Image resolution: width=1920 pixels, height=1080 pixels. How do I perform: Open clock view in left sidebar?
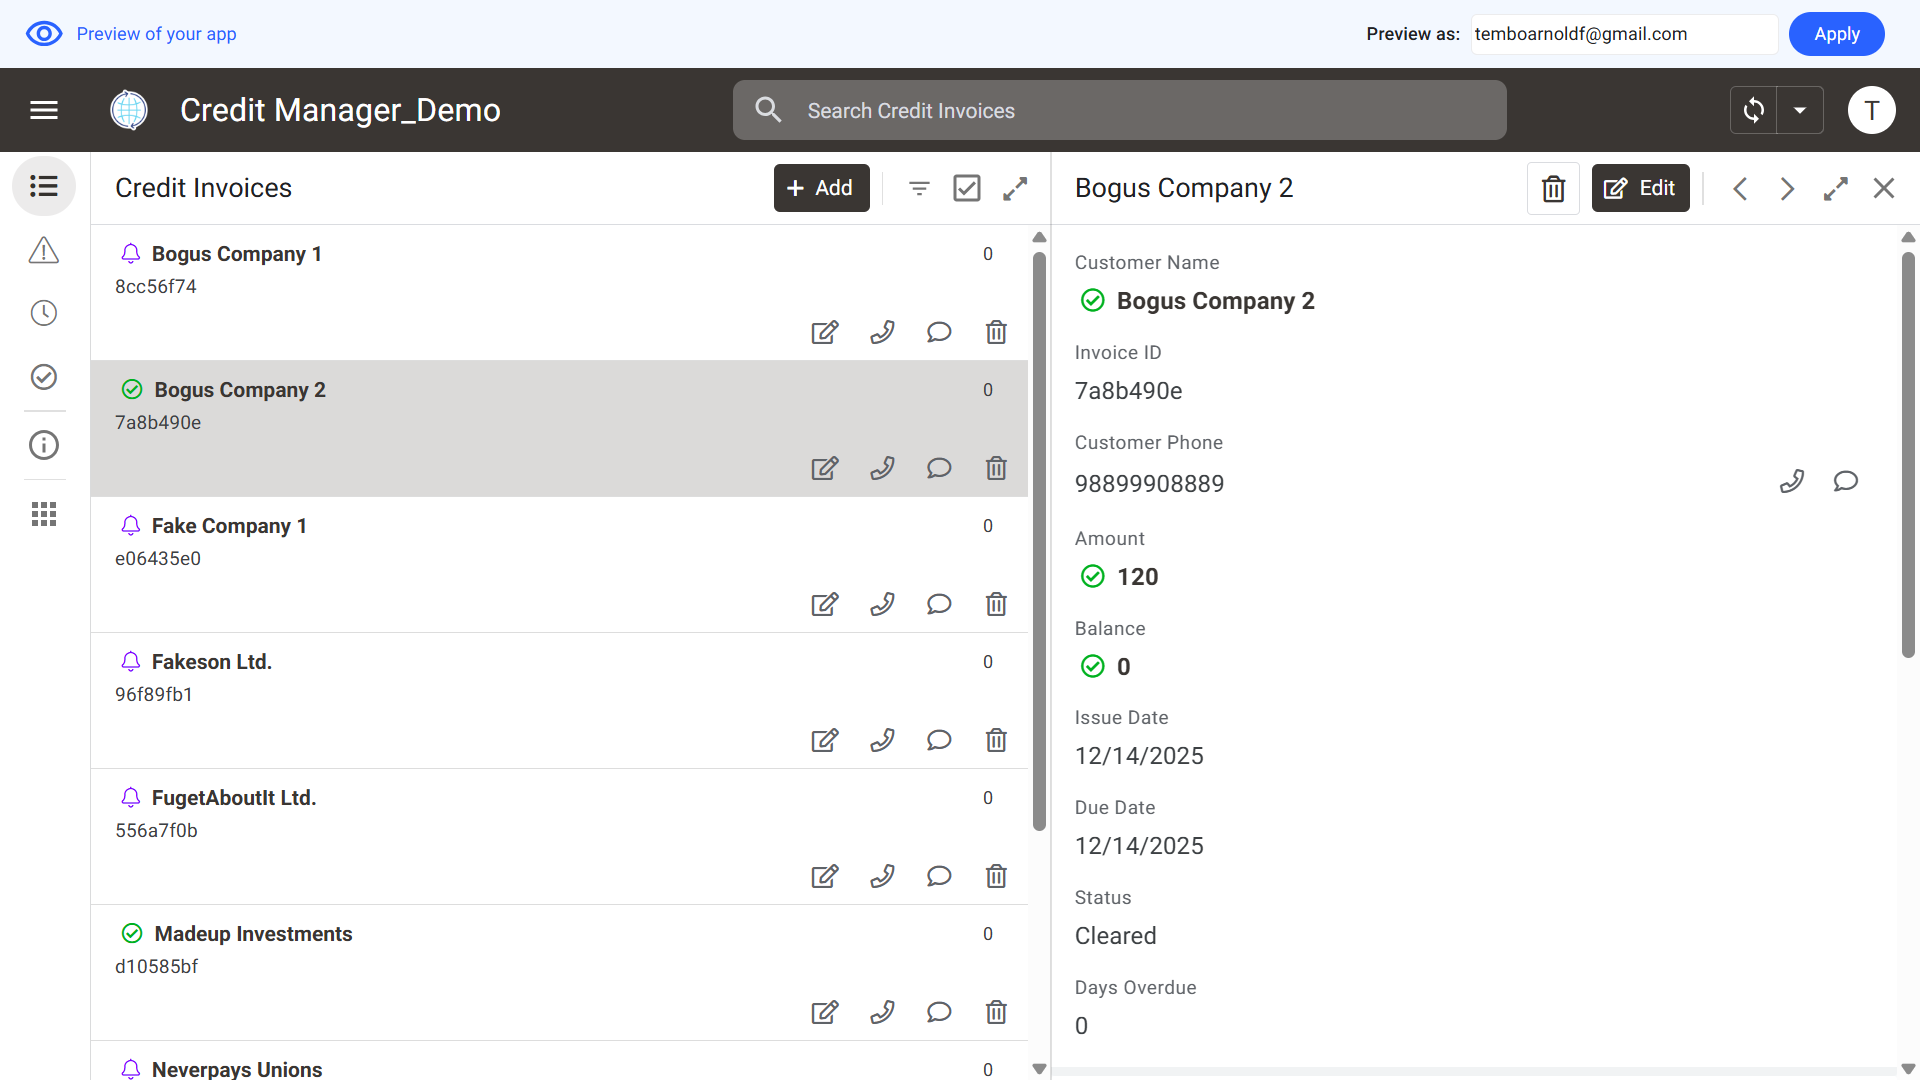pyautogui.click(x=44, y=313)
